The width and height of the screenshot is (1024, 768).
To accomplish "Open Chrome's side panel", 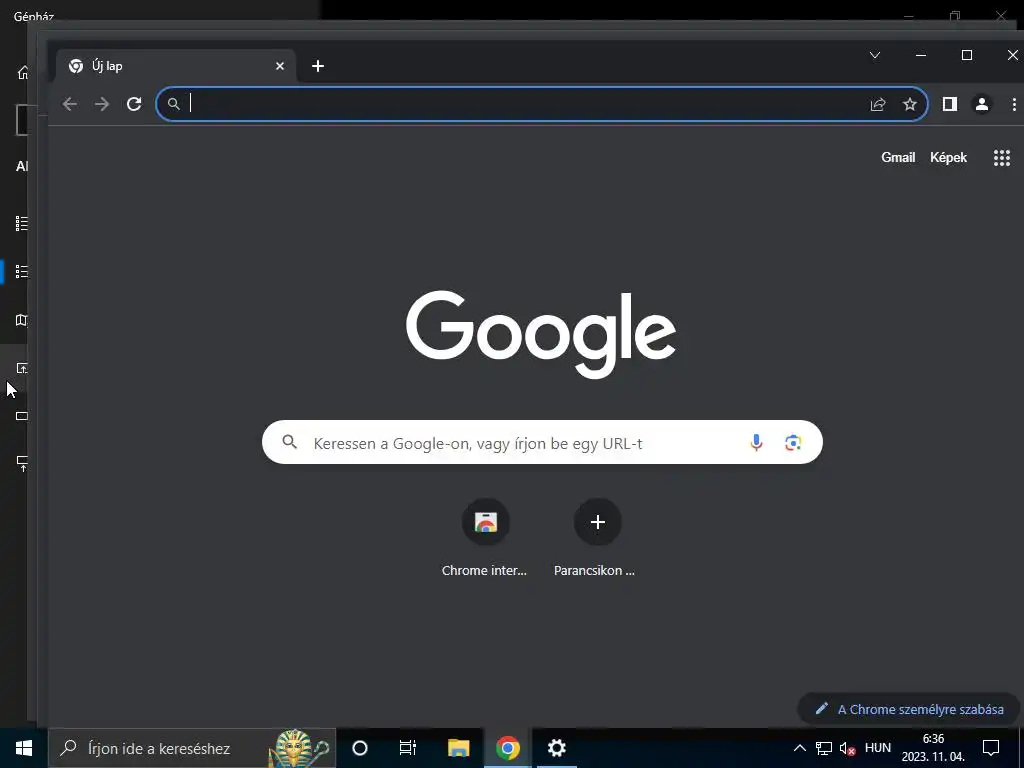I will click(x=950, y=104).
